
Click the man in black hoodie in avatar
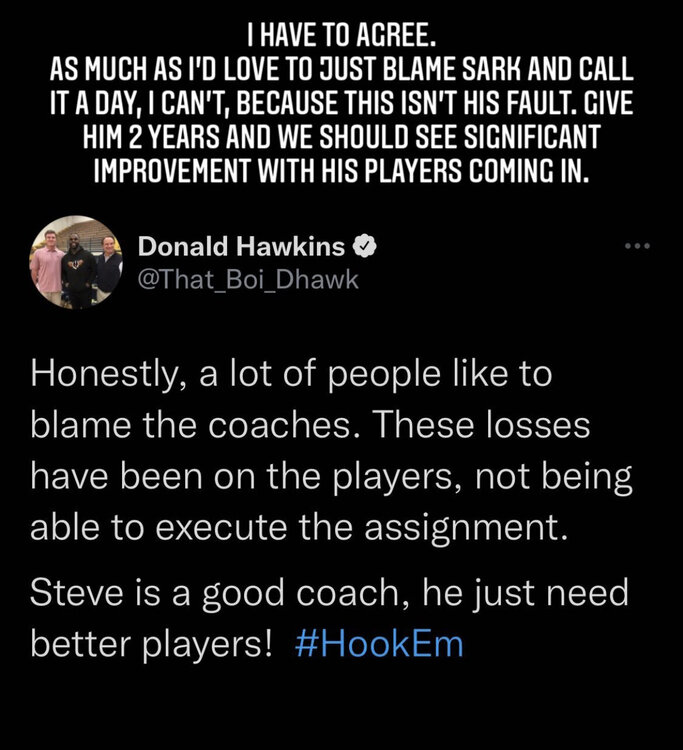pos(79,269)
